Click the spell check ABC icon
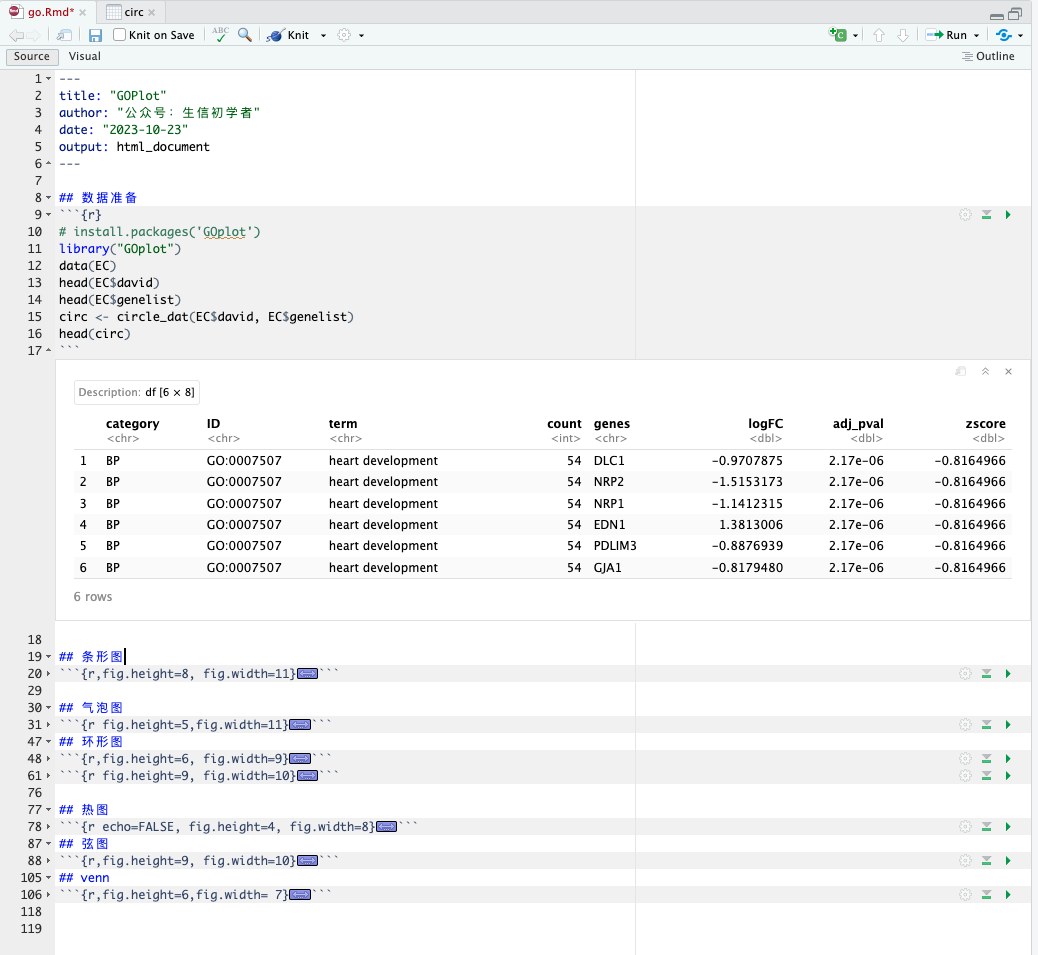 221,35
